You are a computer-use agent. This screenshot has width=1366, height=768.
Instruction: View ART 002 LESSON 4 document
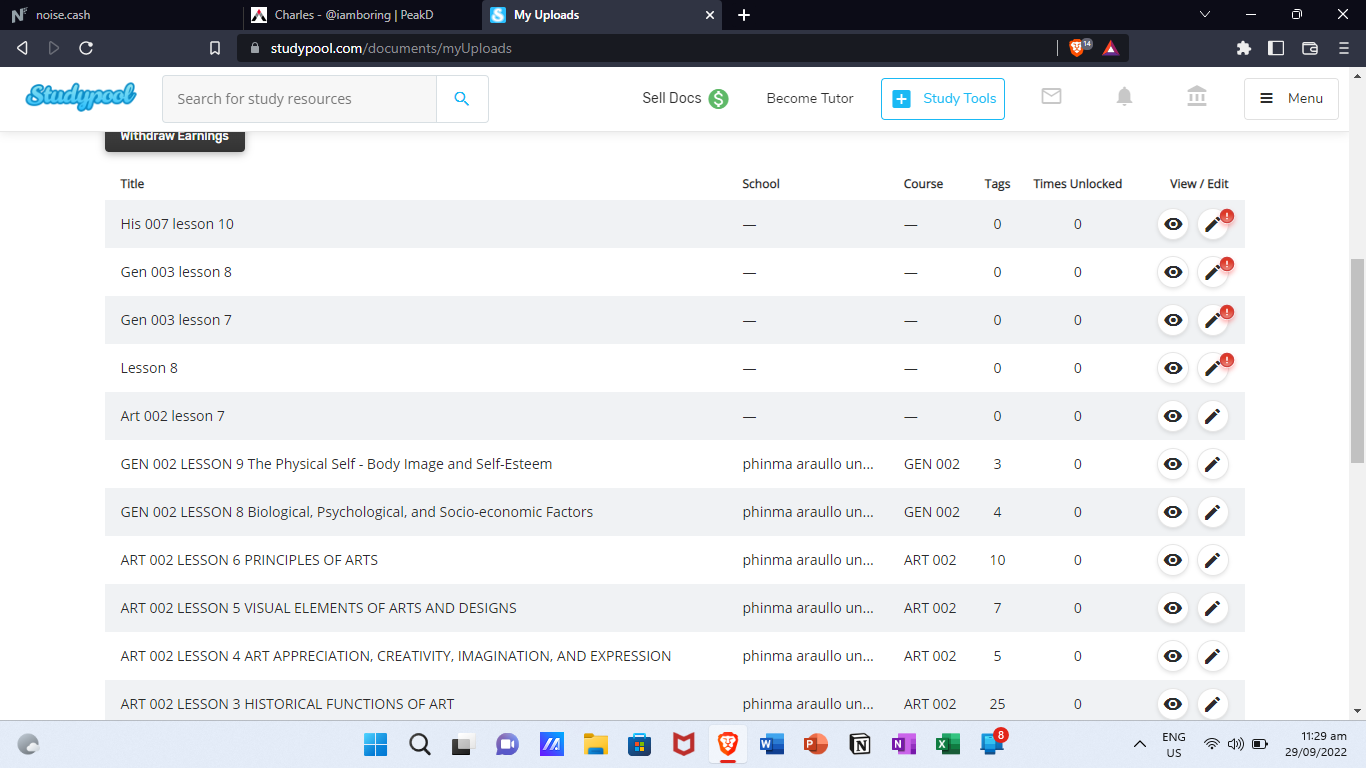pos(1173,656)
